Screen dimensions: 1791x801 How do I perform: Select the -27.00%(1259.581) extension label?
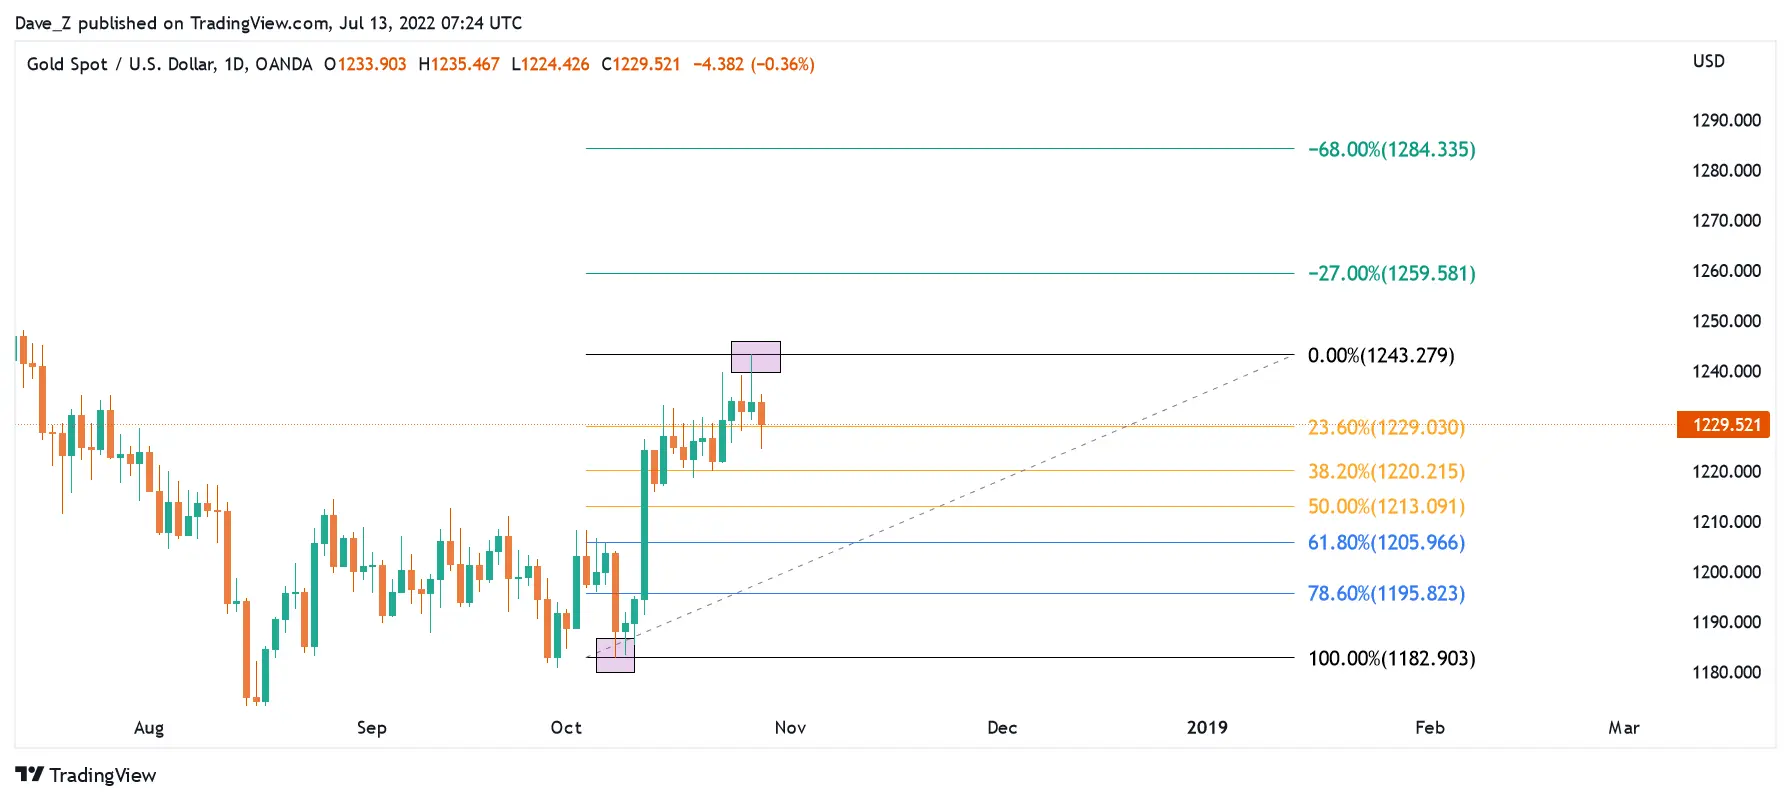point(1391,274)
